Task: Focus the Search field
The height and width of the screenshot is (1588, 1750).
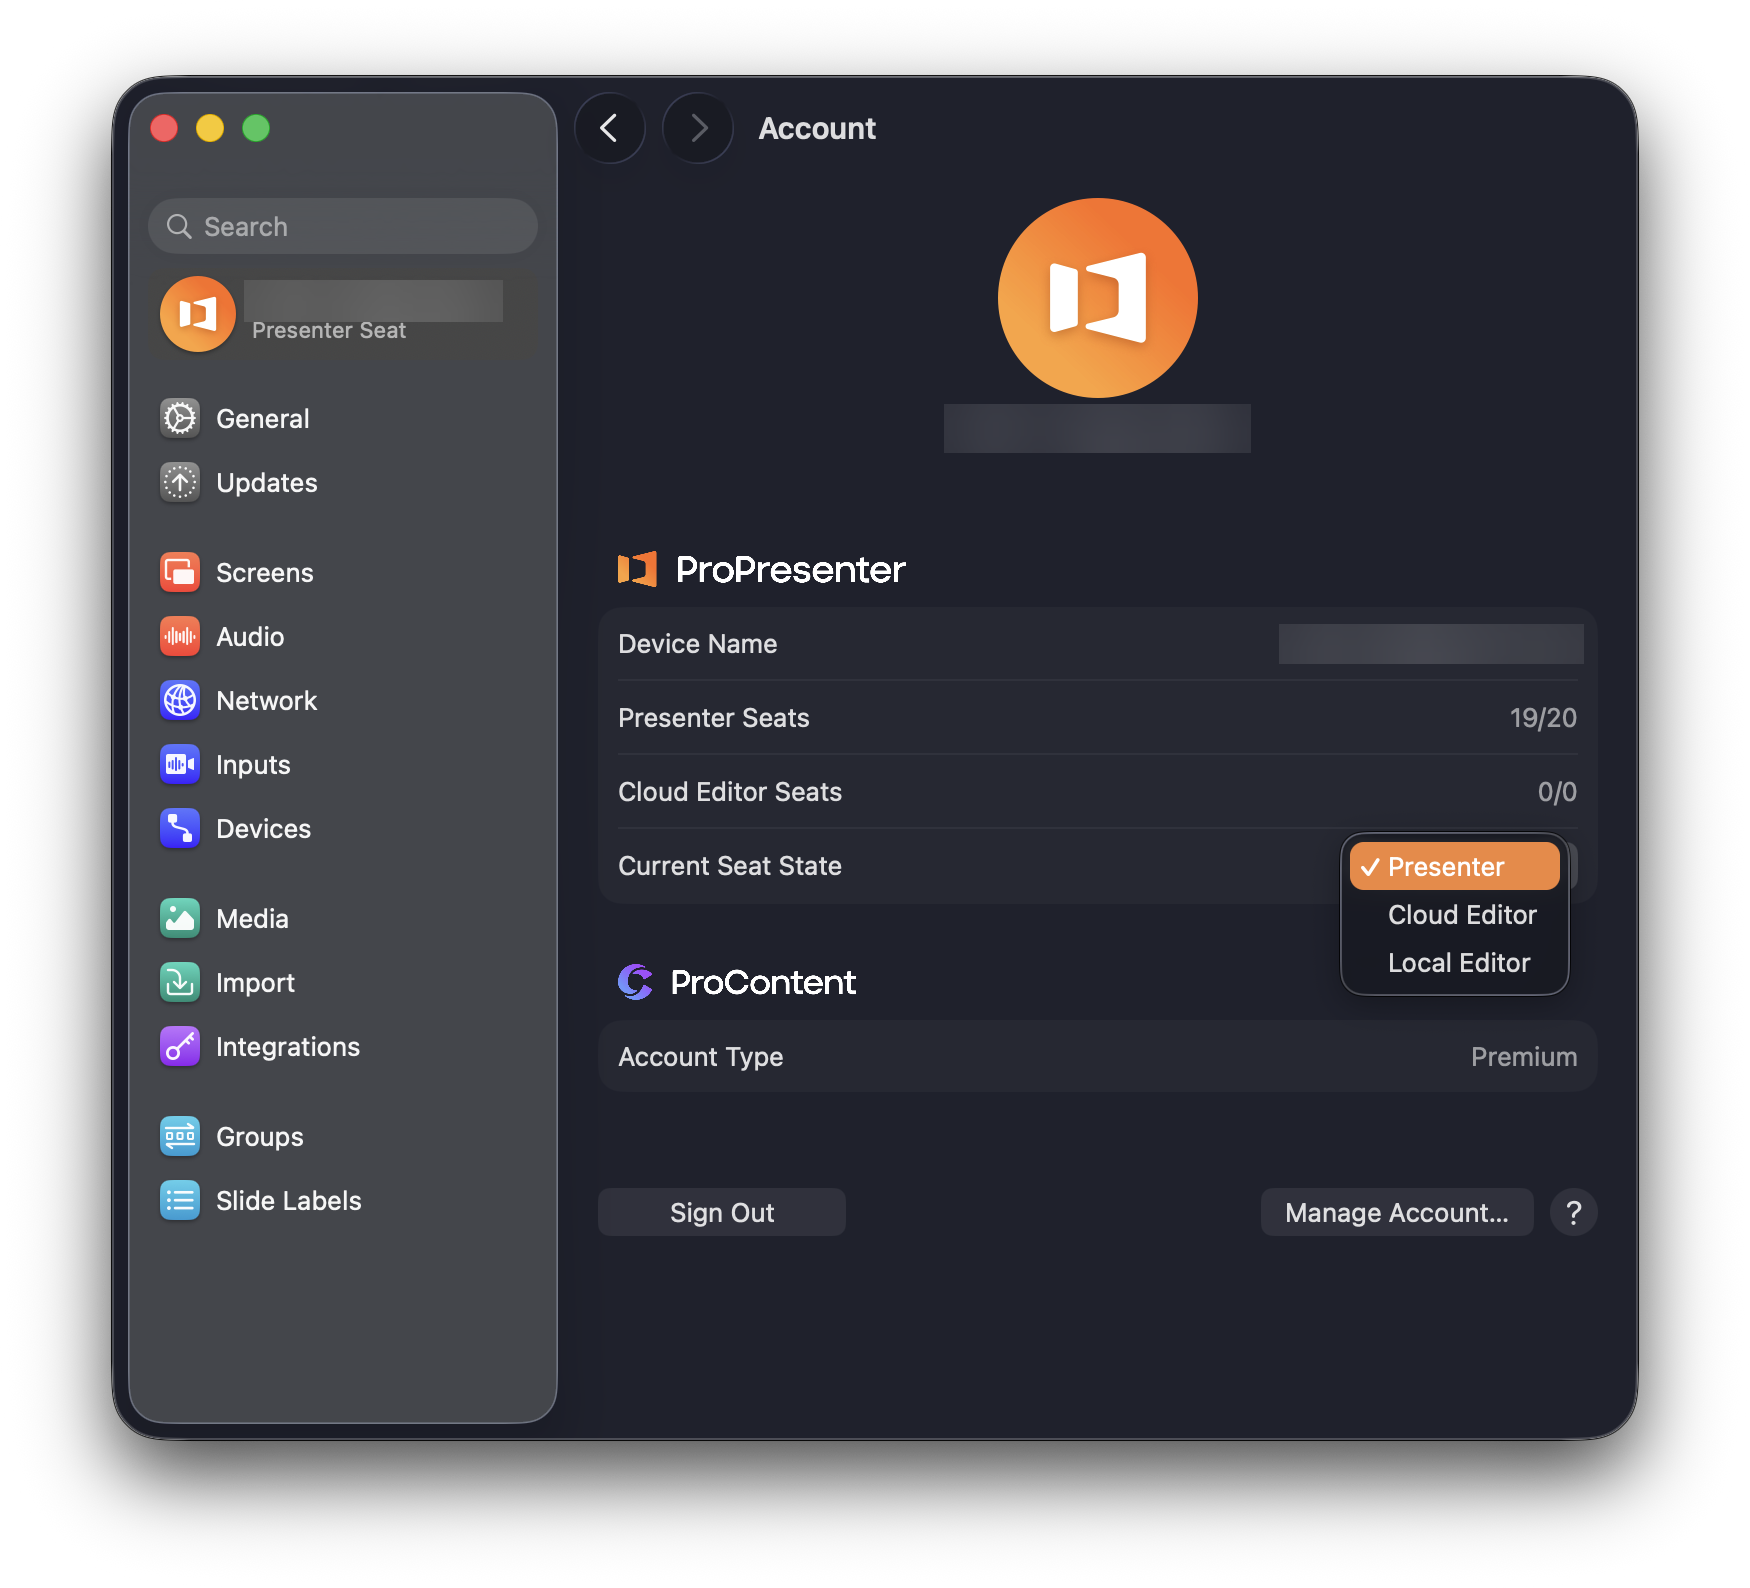Action: [x=343, y=226]
